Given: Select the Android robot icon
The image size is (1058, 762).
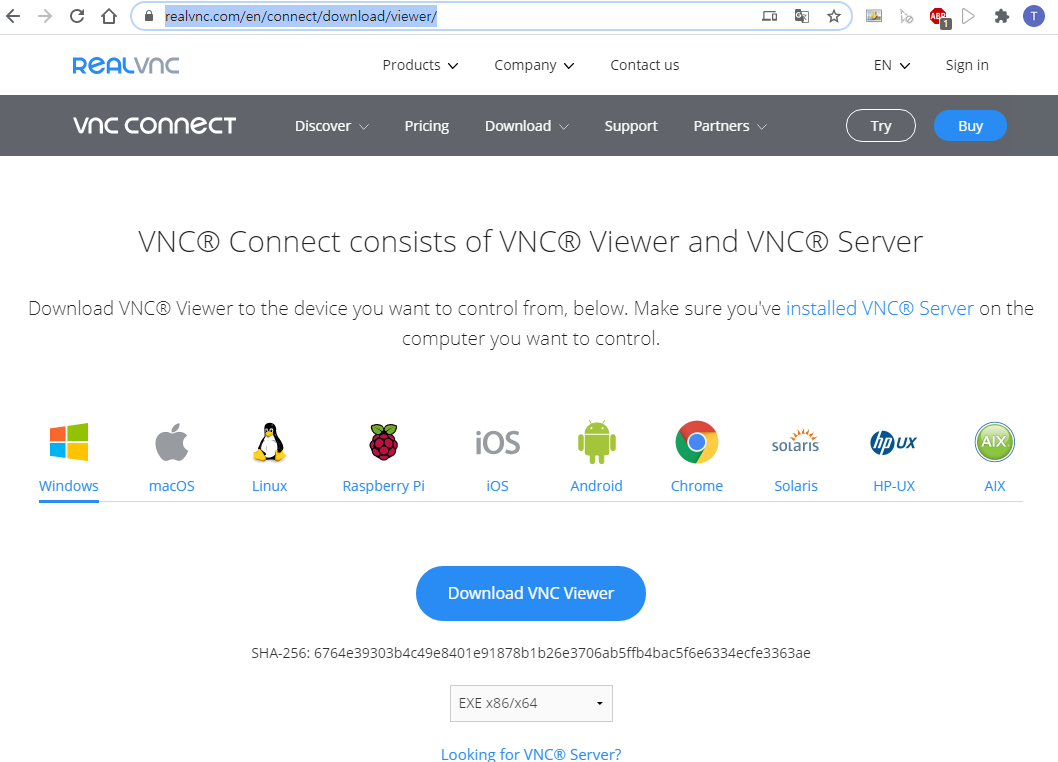Looking at the screenshot, I should pos(596,442).
